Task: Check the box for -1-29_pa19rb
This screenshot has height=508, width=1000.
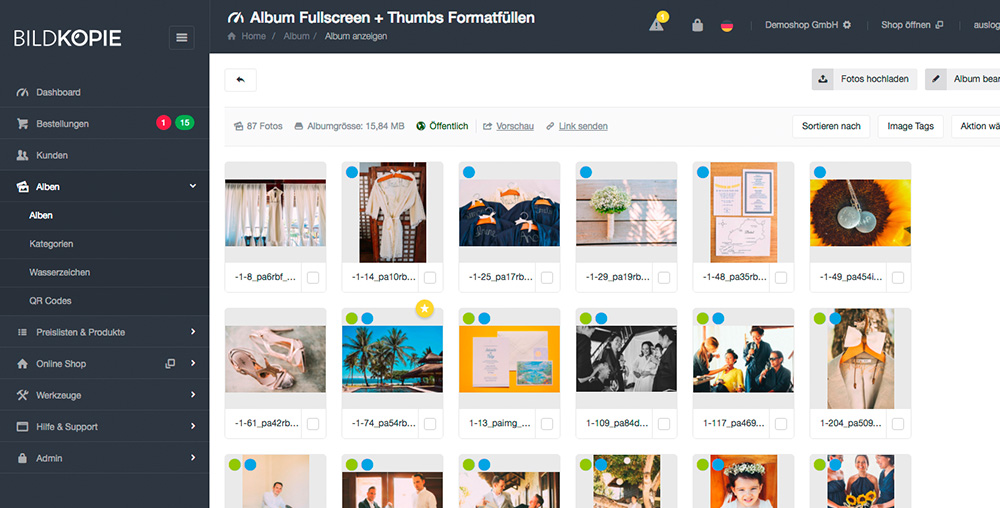Action: coord(664,278)
